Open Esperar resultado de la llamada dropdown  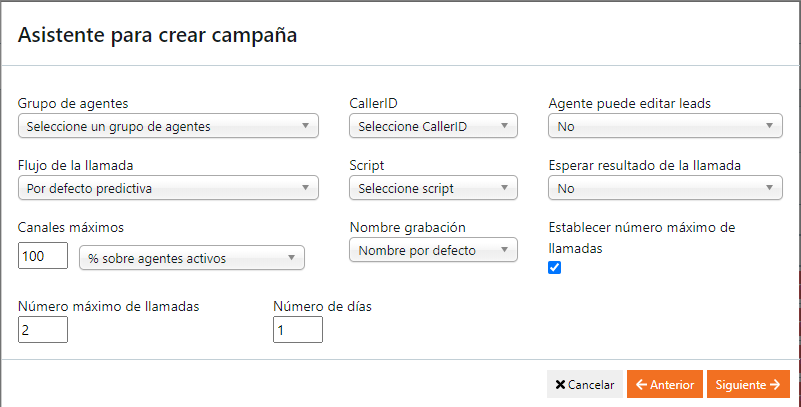[665, 188]
